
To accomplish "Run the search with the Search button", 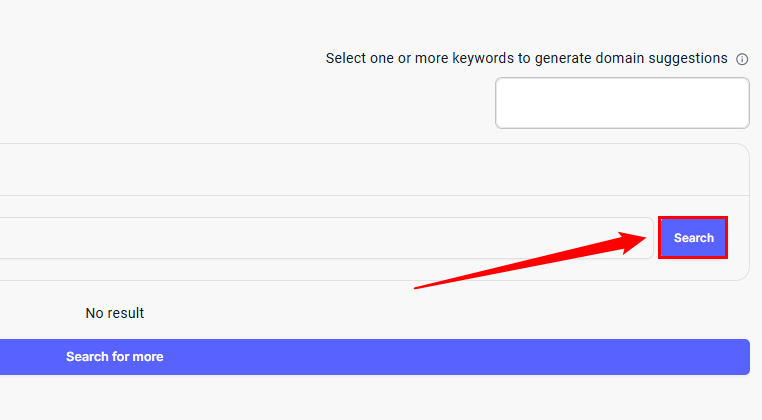I will [693, 238].
